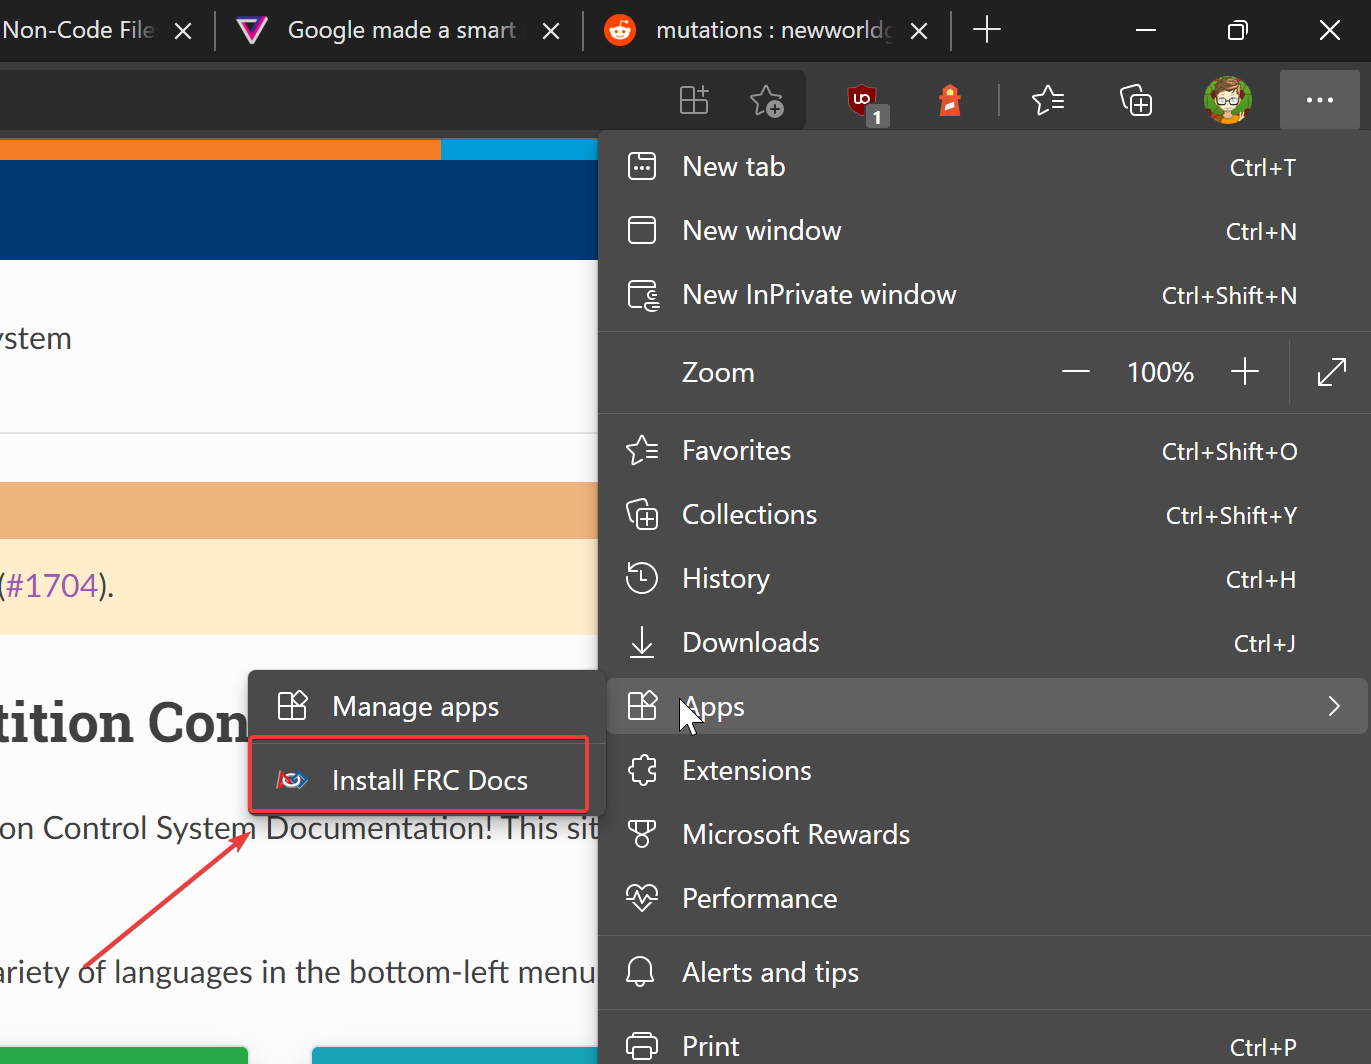Increase zoom using the plus control
This screenshot has width=1371, height=1064.
[1245, 371]
